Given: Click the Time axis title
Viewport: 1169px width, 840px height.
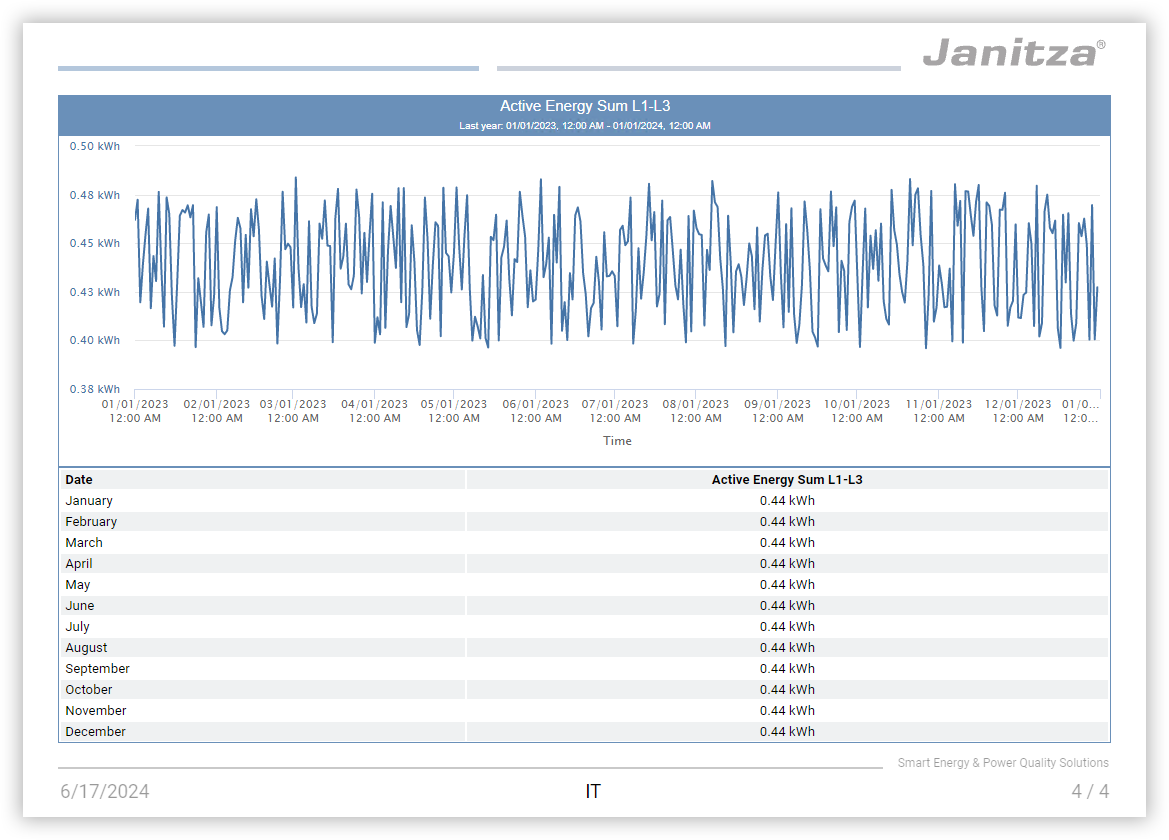Looking at the screenshot, I should pyautogui.click(x=617, y=441).
